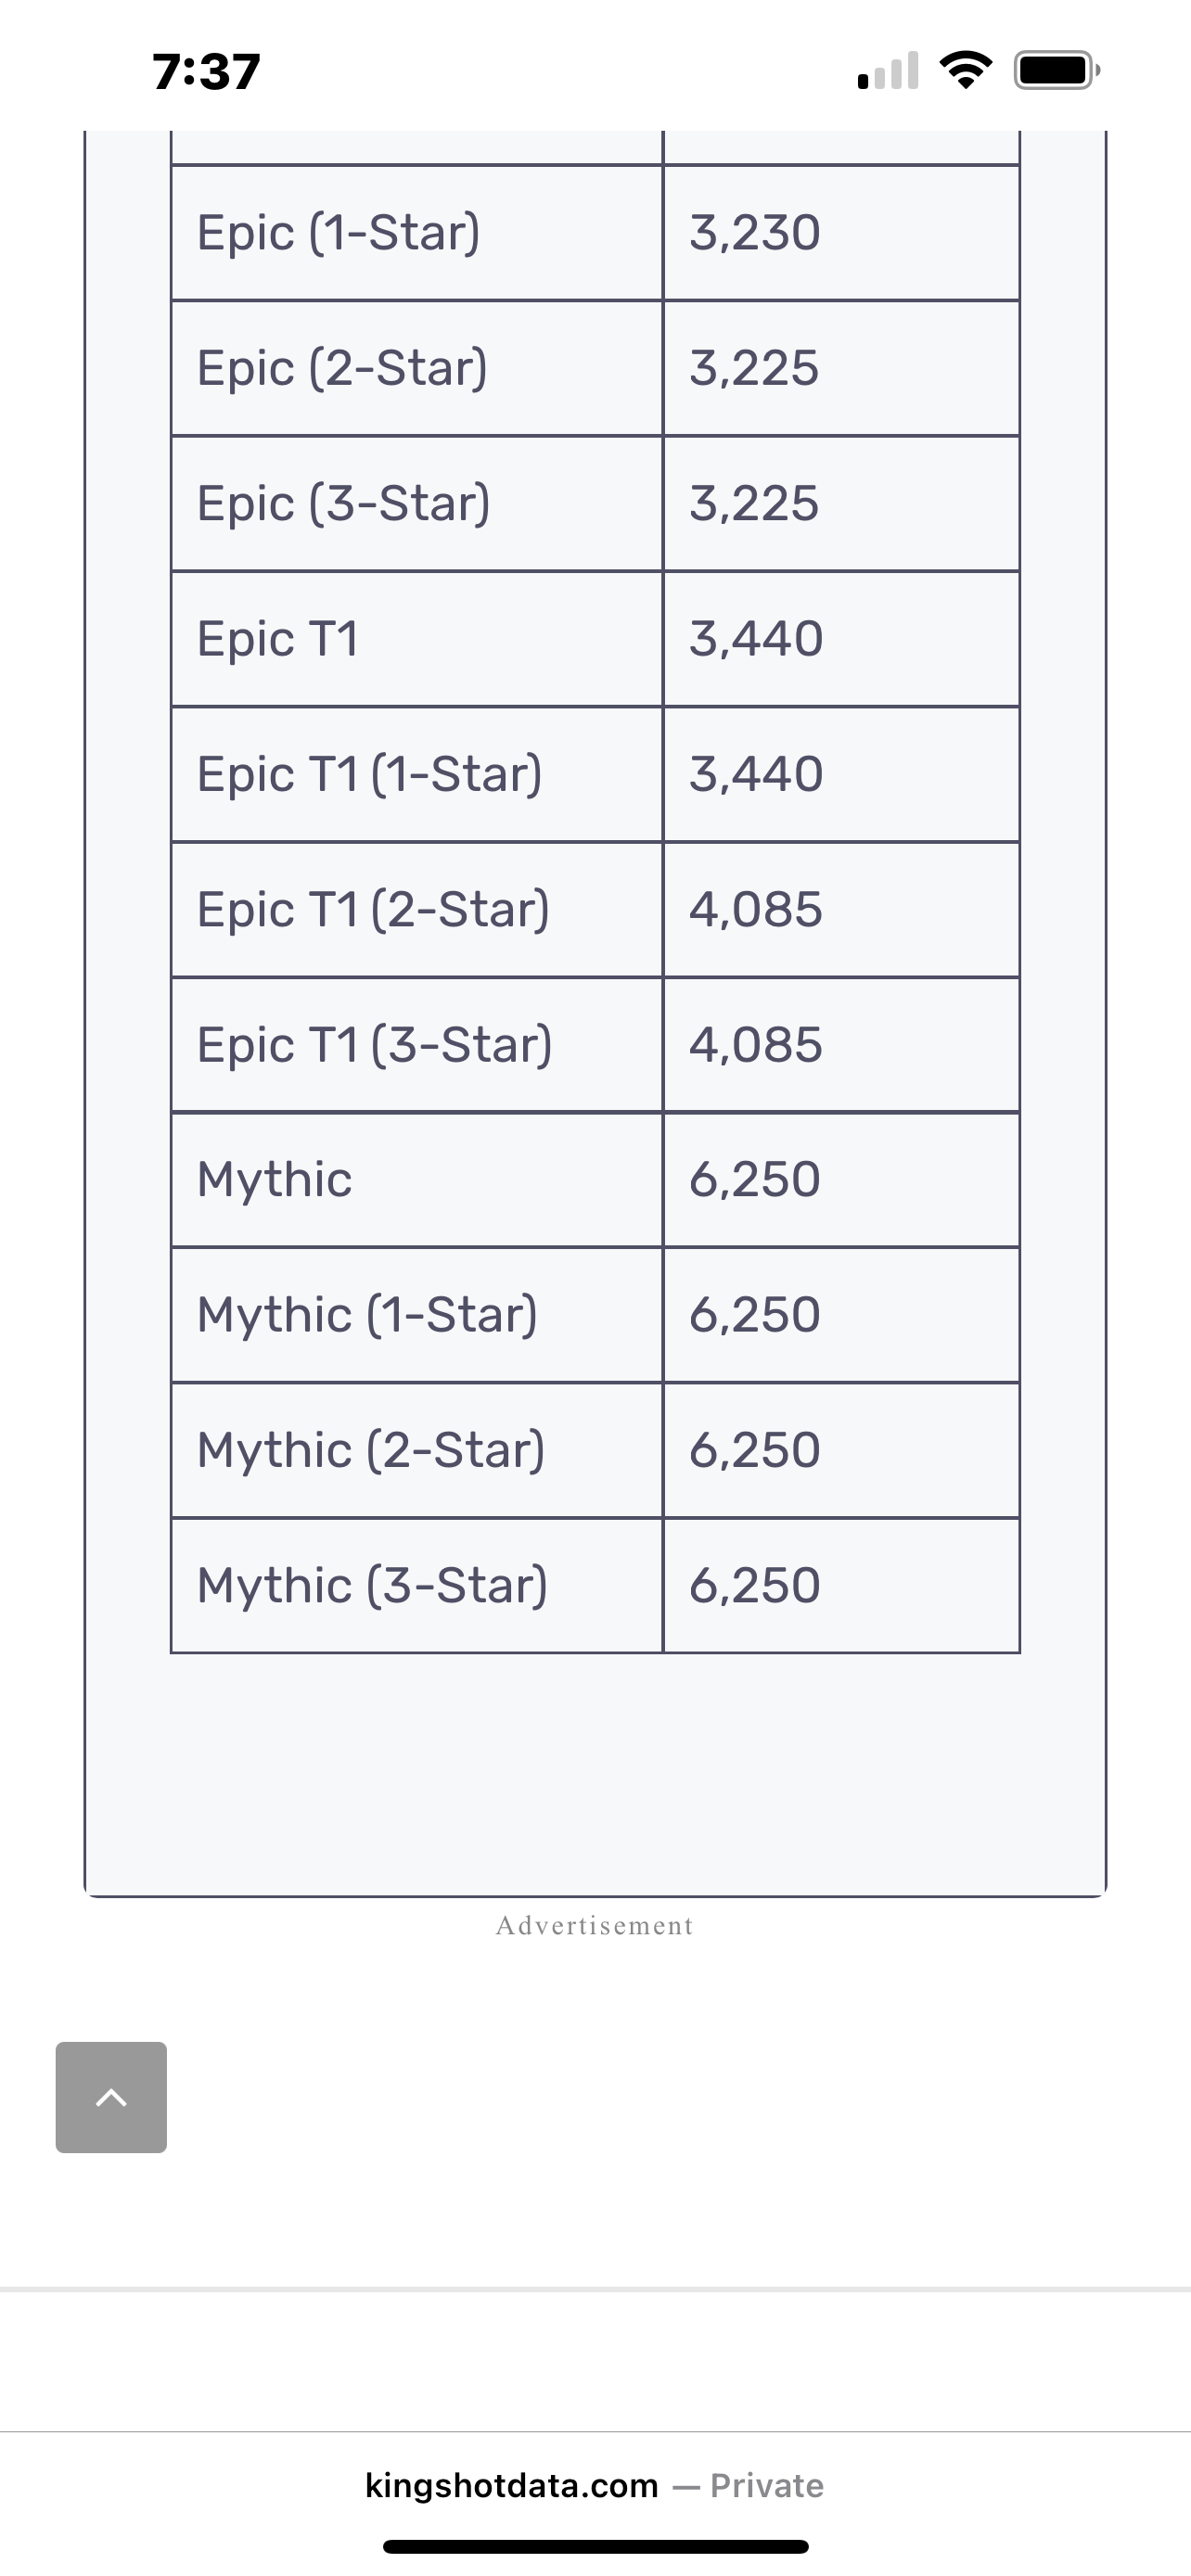Tap the scroll-to-top arrow button
The width and height of the screenshot is (1191, 2576).
click(x=111, y=2097)
